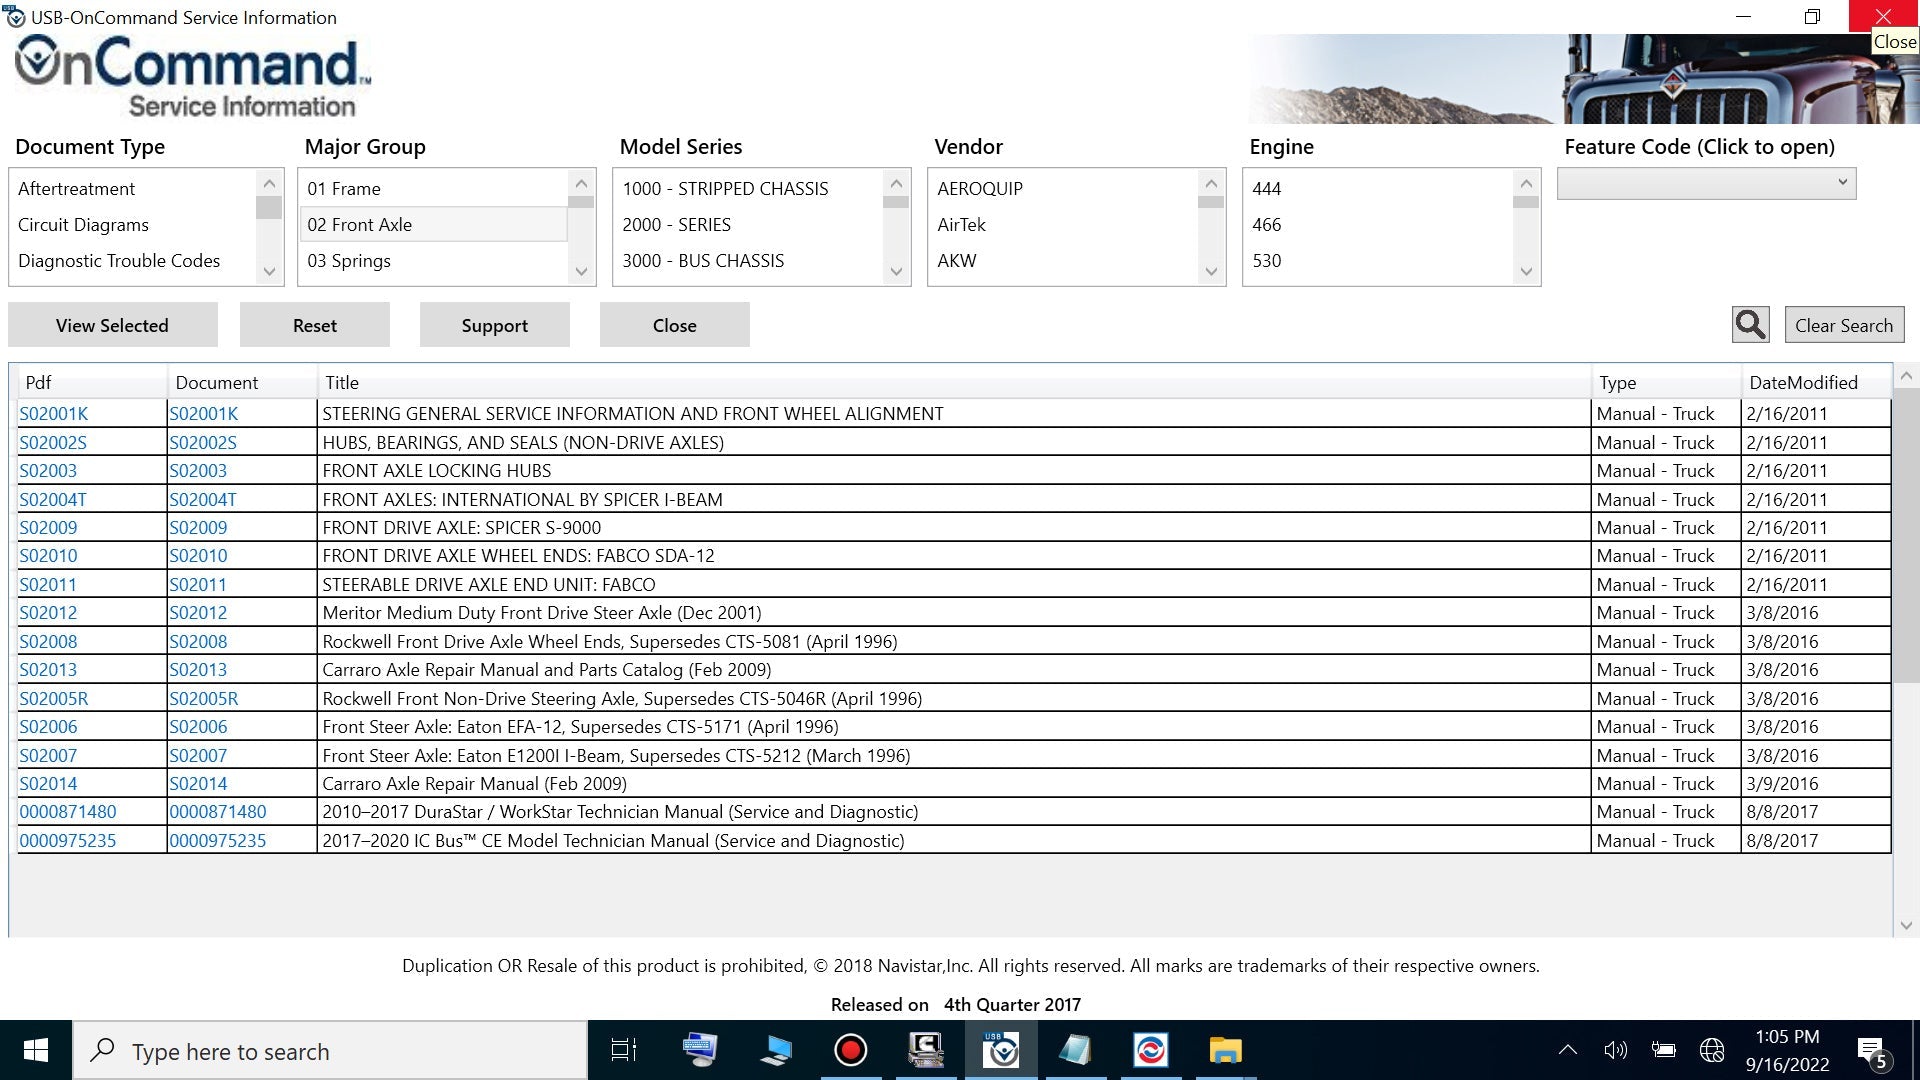1920x1080 pixels.
Task: Open the Feature Code dropdown
Action: (x=1706, y=183)
